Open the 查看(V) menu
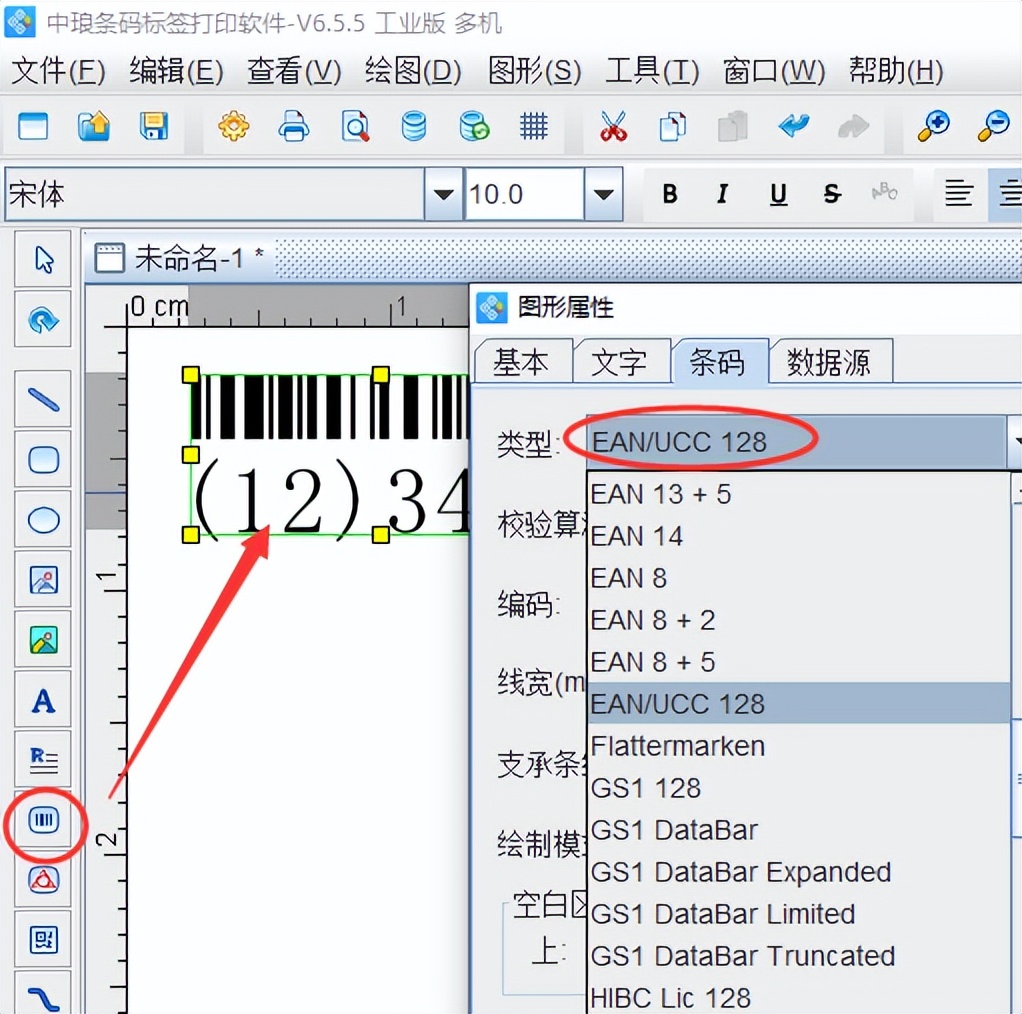 tap(294, 70)
